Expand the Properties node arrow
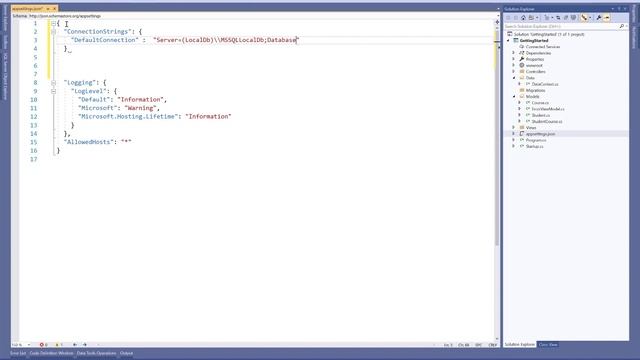640x360 pixels. [x=514, y=59]
